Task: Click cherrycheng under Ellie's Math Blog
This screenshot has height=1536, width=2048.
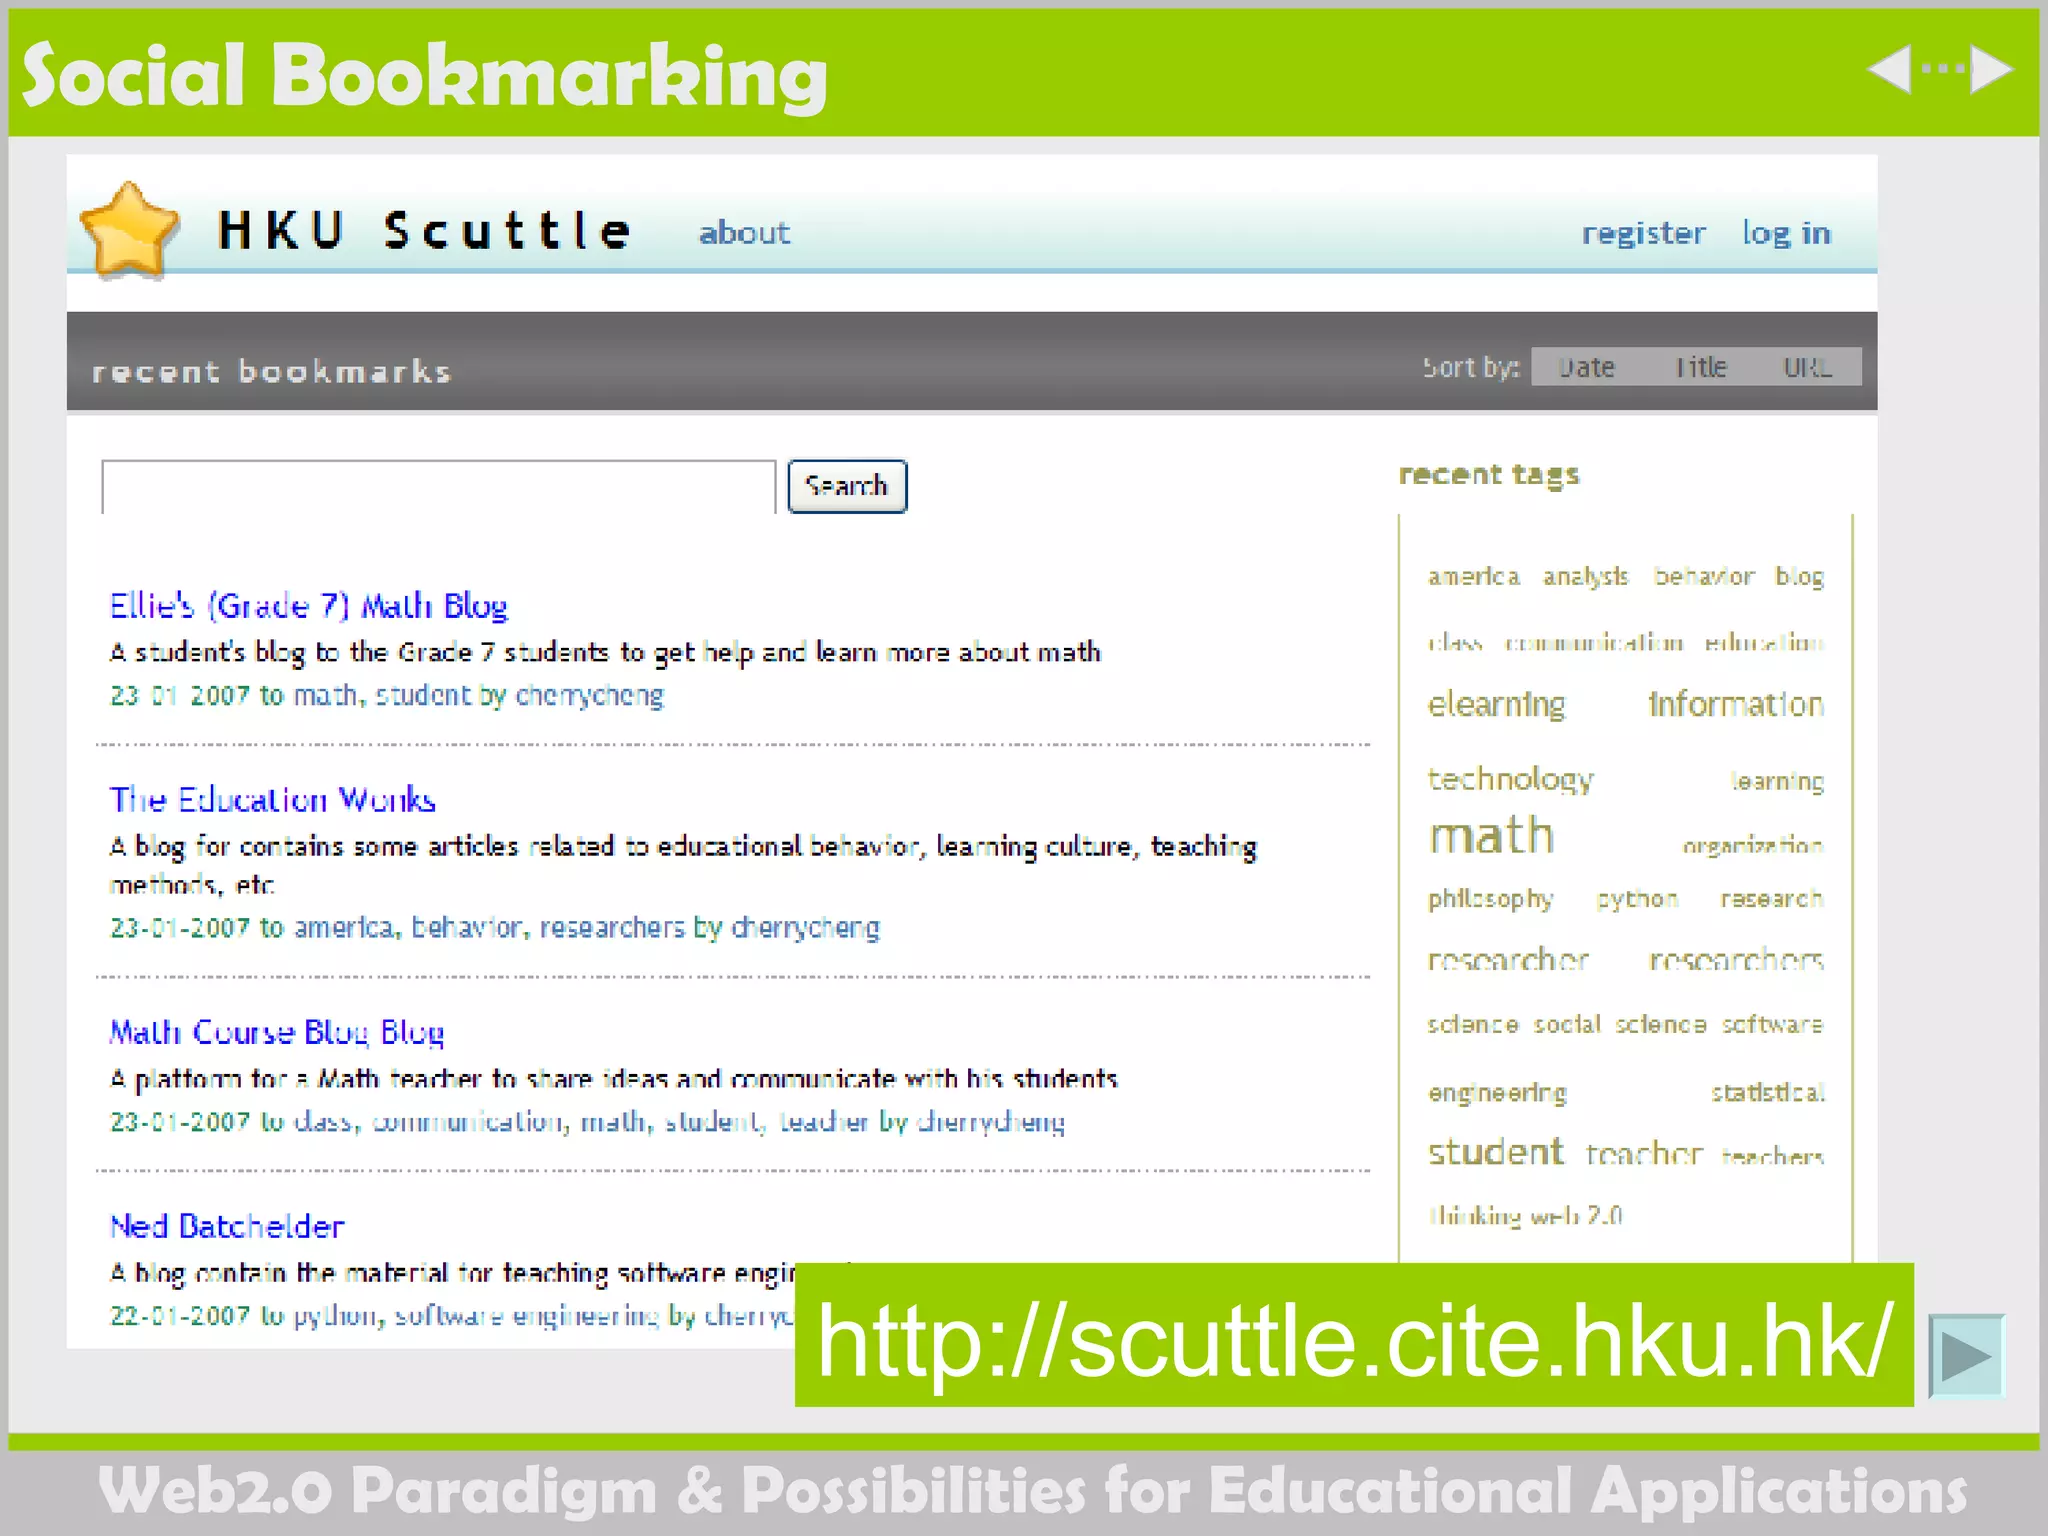Action: 590,696
